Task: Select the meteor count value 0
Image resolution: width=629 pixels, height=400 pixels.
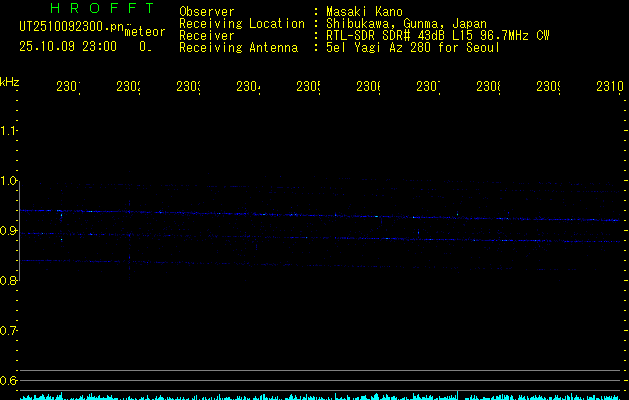Action: pyautogui.click(x=144, y=46)
